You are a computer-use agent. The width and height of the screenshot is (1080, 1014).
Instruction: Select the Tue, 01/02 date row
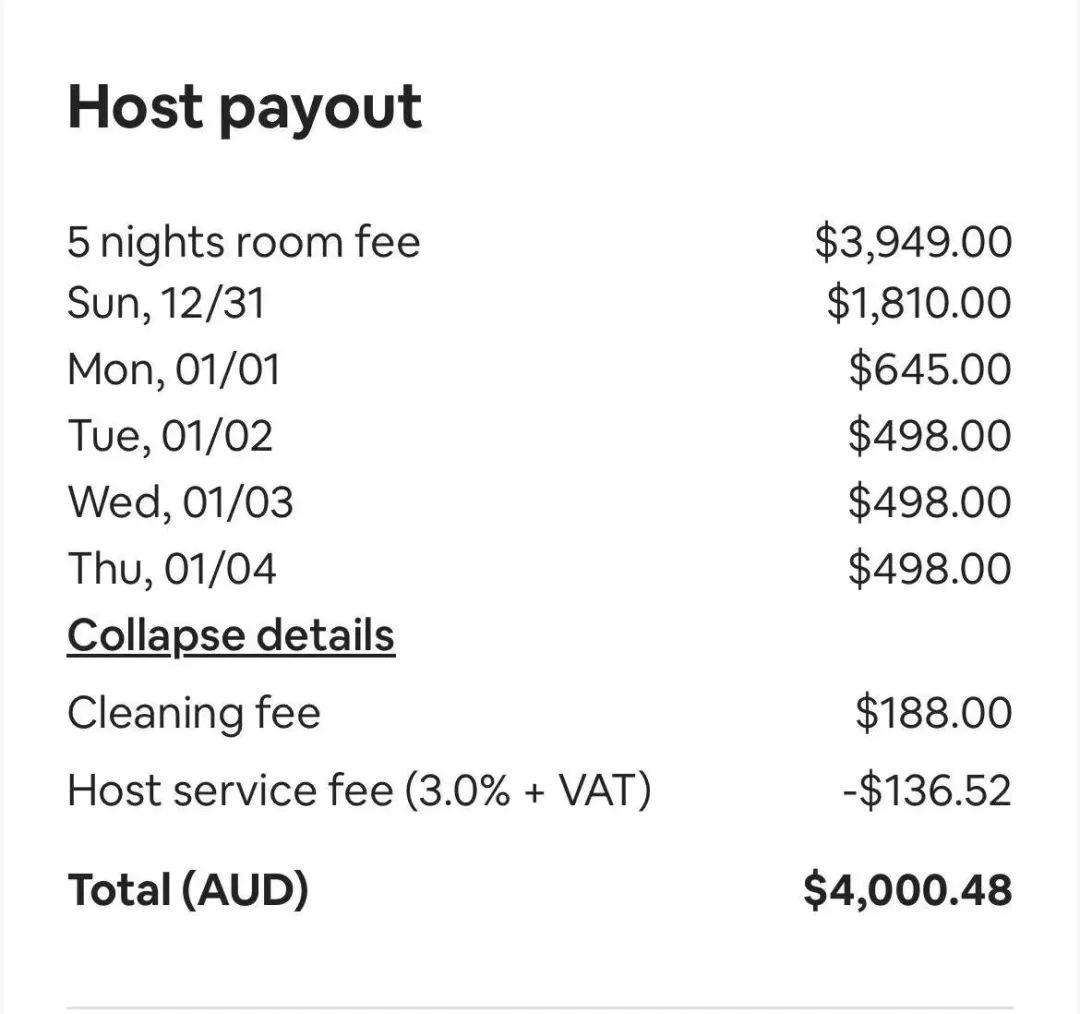[170, 436]
